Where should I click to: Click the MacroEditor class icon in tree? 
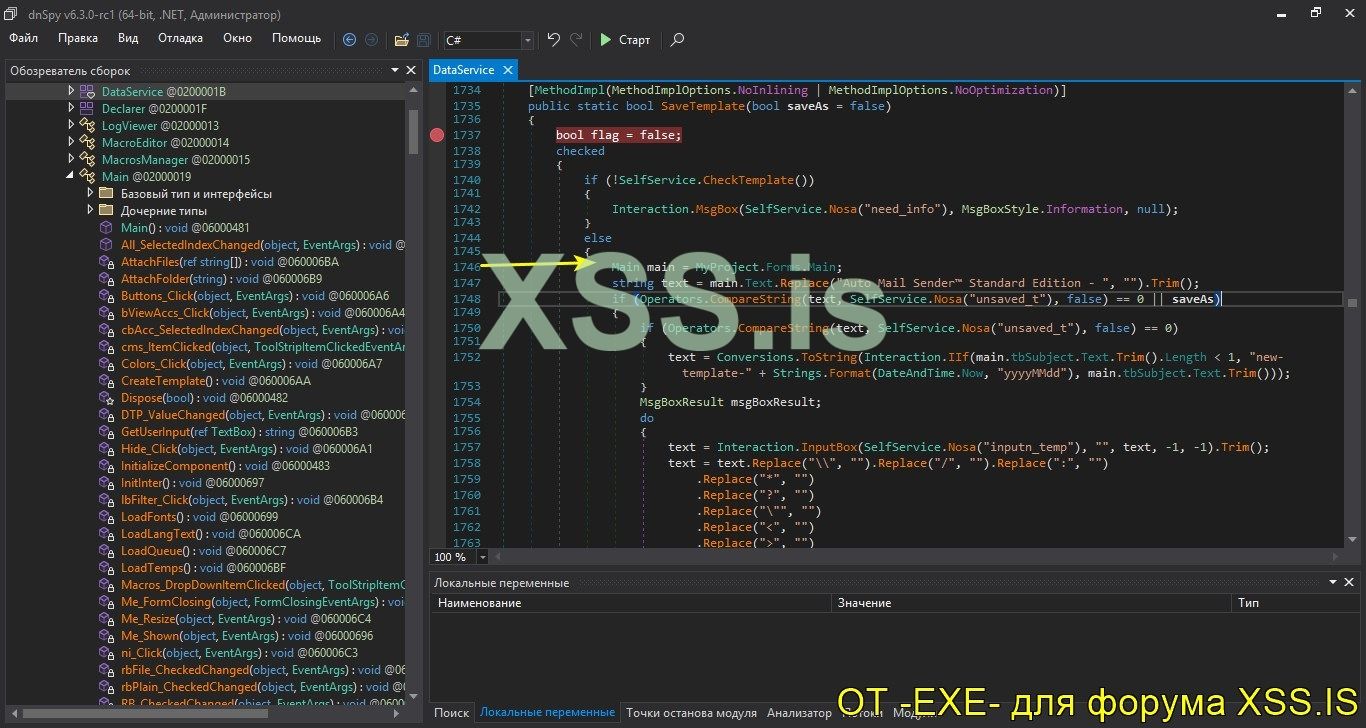point(87,142)
